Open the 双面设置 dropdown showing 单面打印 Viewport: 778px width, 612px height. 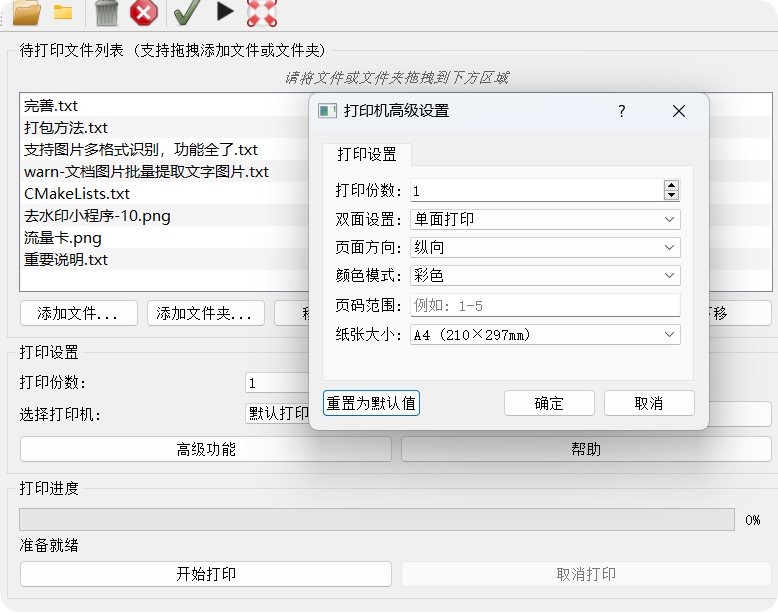(x=545, y=219)
